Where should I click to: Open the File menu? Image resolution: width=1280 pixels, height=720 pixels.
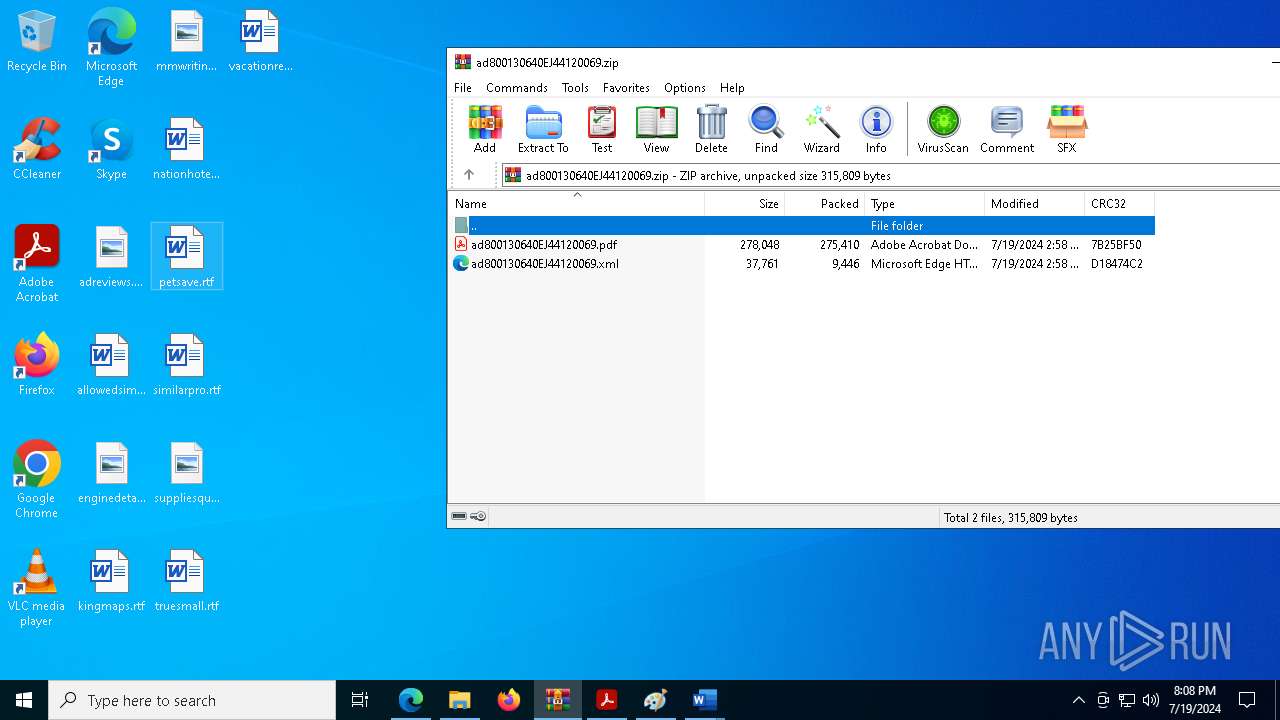tap(463, 88)
